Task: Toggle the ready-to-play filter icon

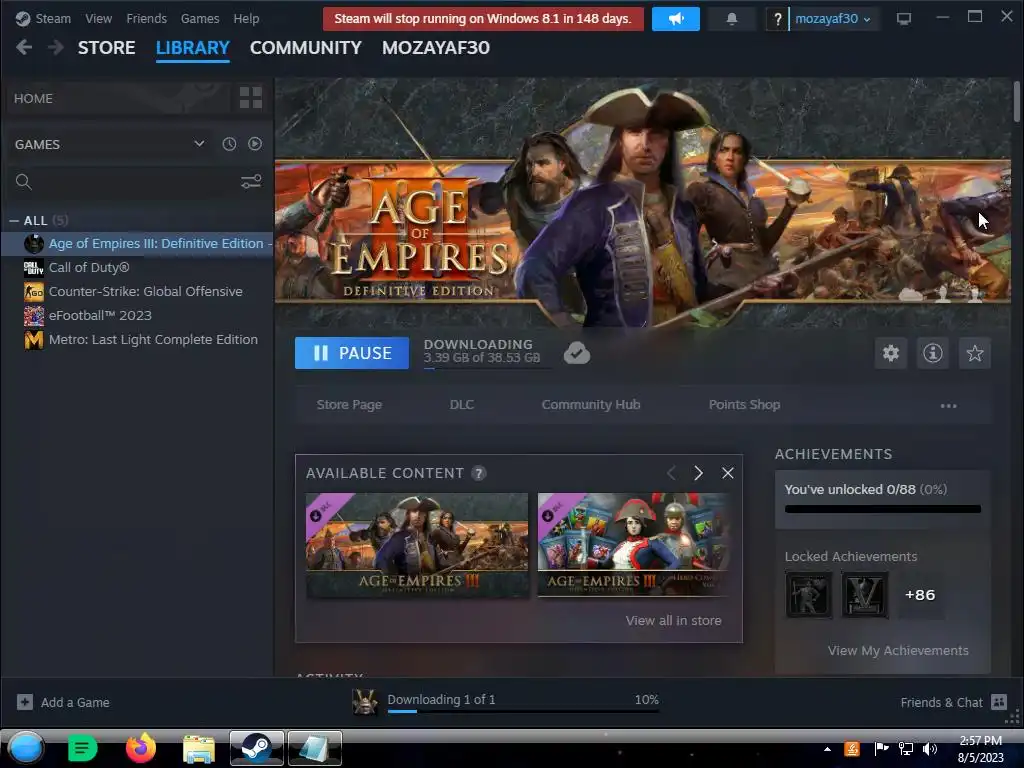Action: coord(255,144)
